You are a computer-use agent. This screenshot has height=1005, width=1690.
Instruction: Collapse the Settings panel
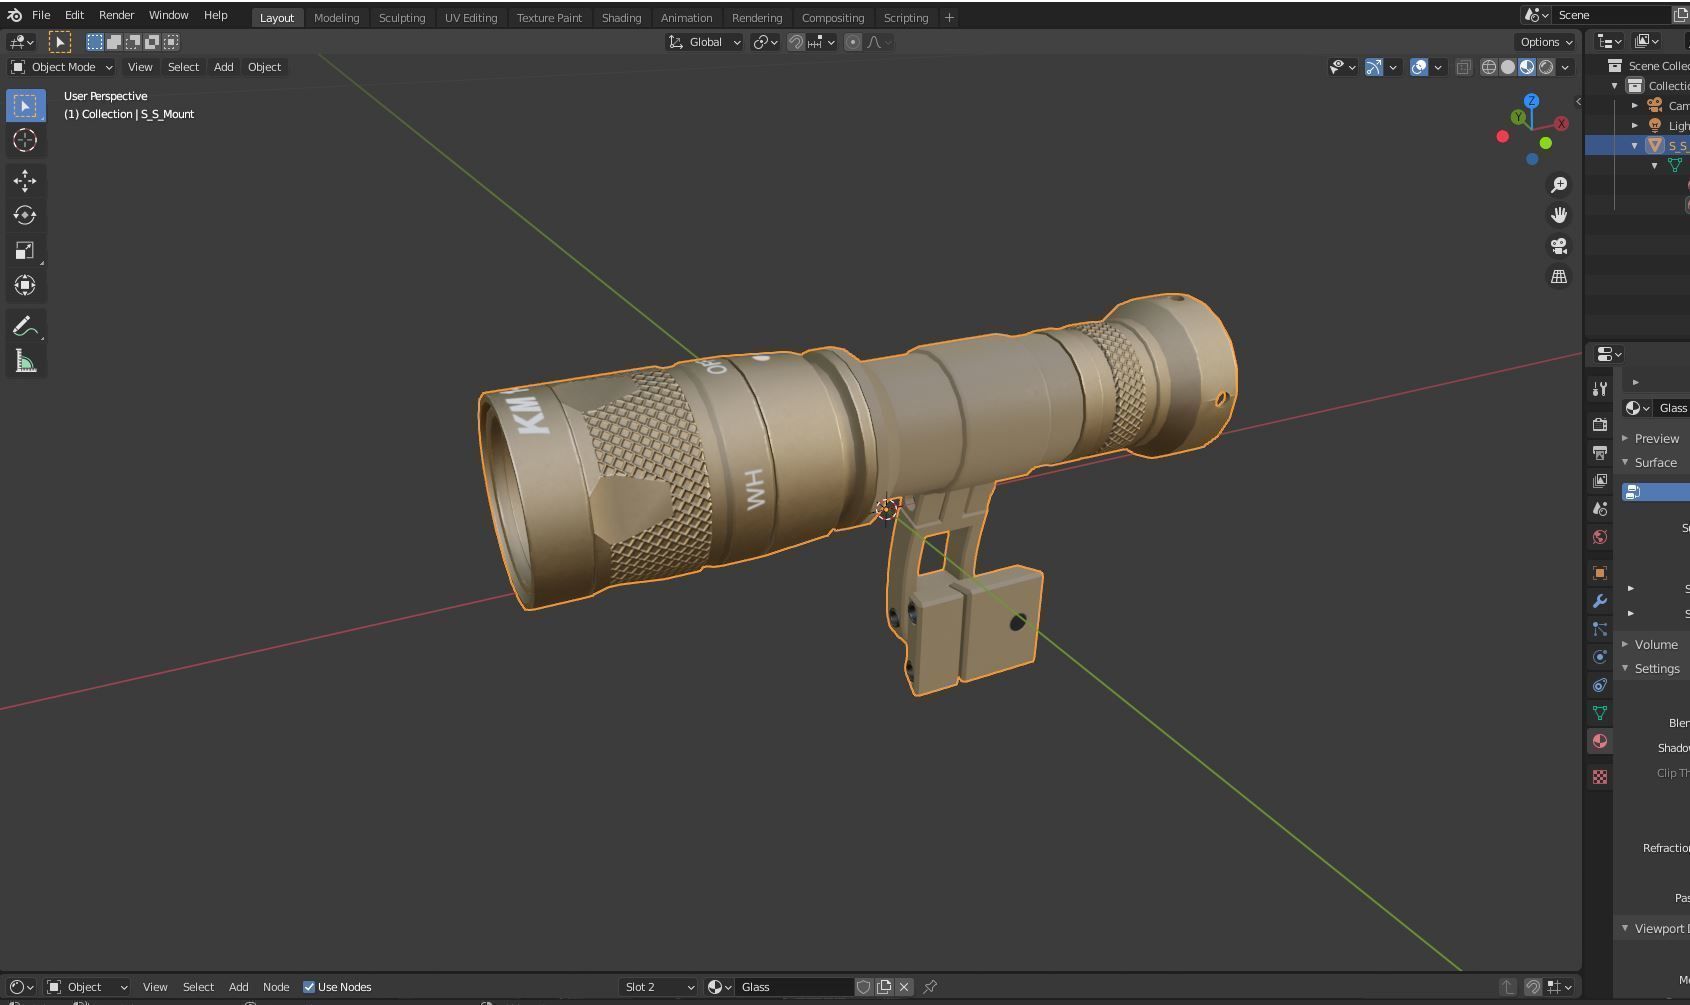coord(1654,669)
